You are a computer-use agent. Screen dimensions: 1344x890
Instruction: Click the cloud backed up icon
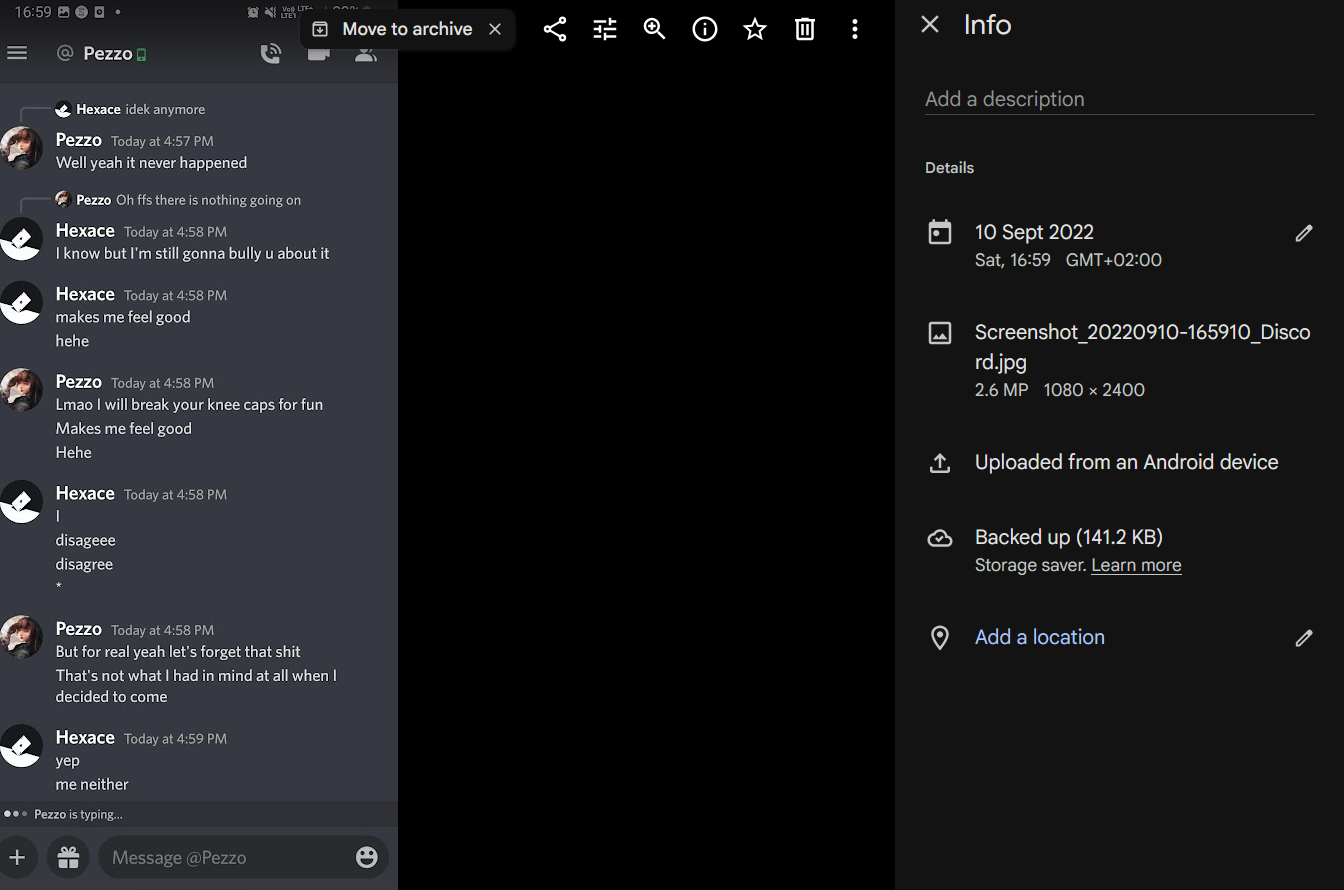point(940,539)
